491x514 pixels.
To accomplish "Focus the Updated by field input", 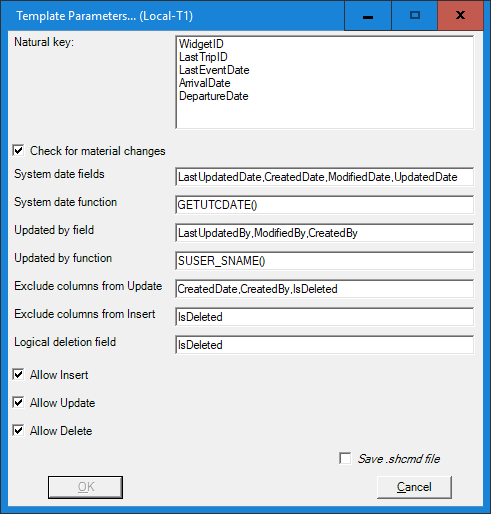I will click(x=324, y=233).
